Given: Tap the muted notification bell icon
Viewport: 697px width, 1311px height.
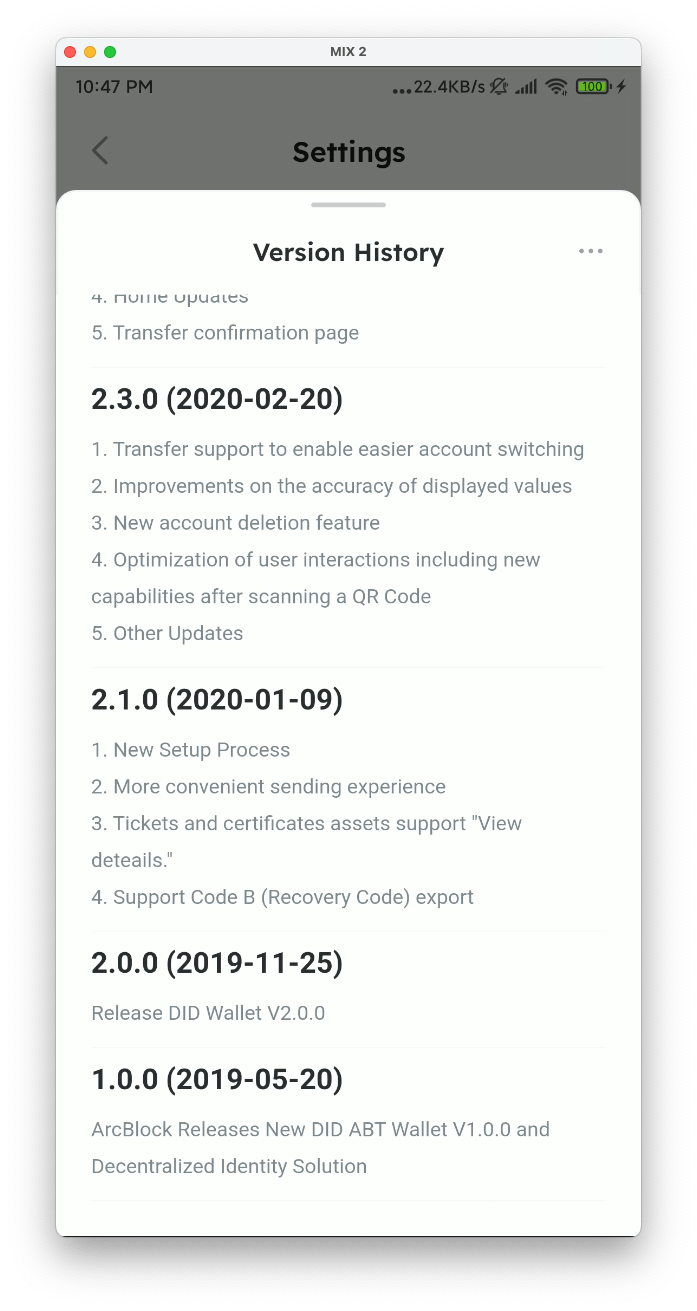Looking at the screenshot, I should click(x=499, y=87).
